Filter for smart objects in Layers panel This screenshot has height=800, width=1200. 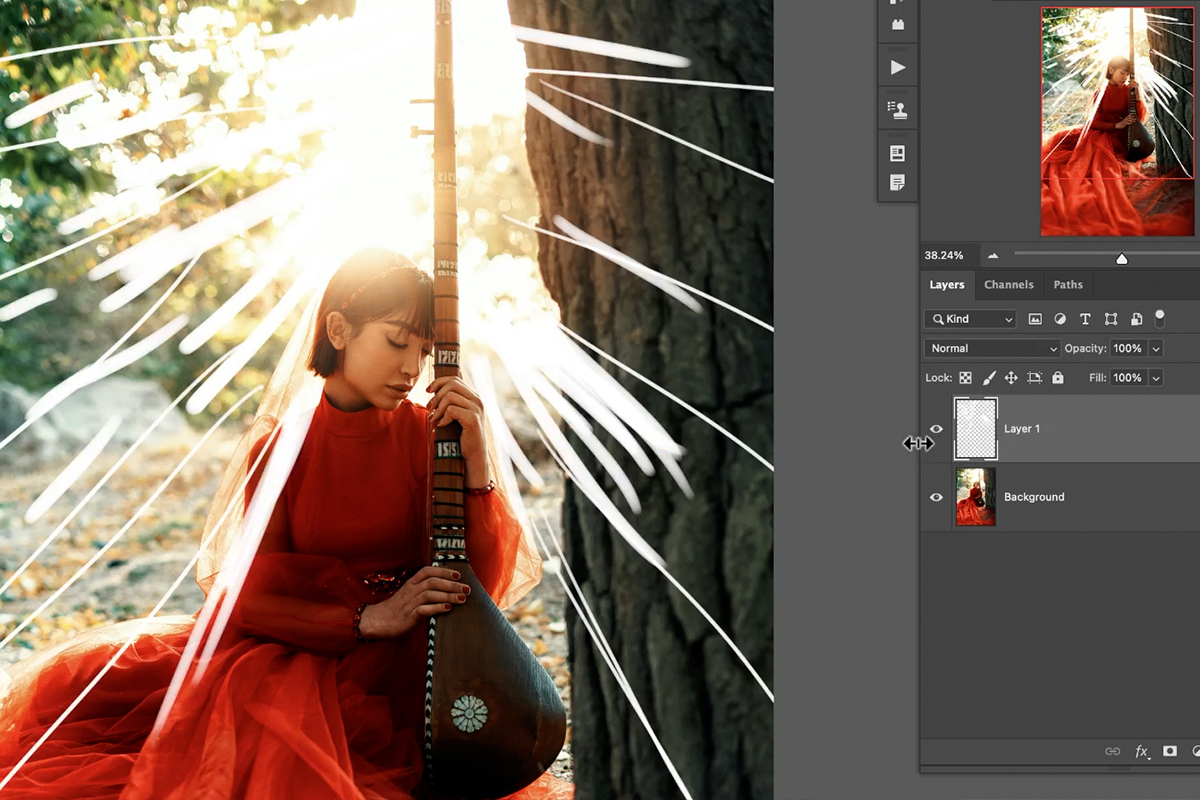[1137, 319]
